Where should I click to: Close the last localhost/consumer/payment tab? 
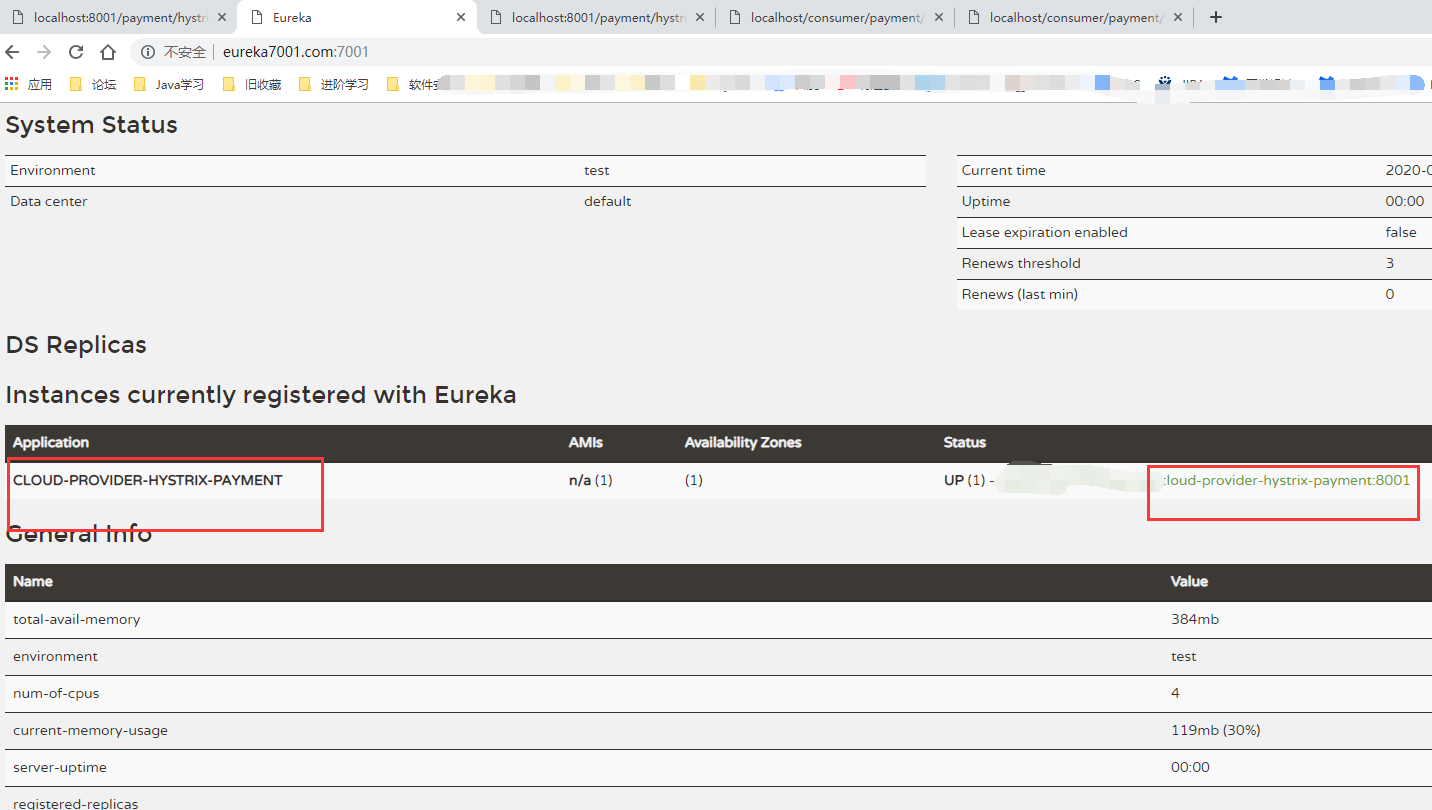[x=1178, y=17]
